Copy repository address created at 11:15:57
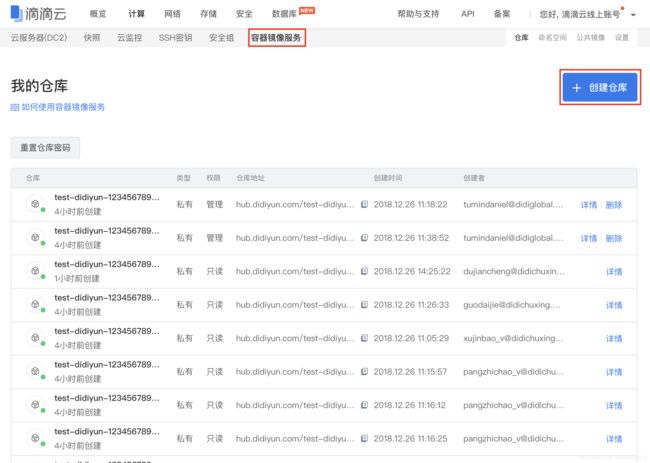 (364, 371)
